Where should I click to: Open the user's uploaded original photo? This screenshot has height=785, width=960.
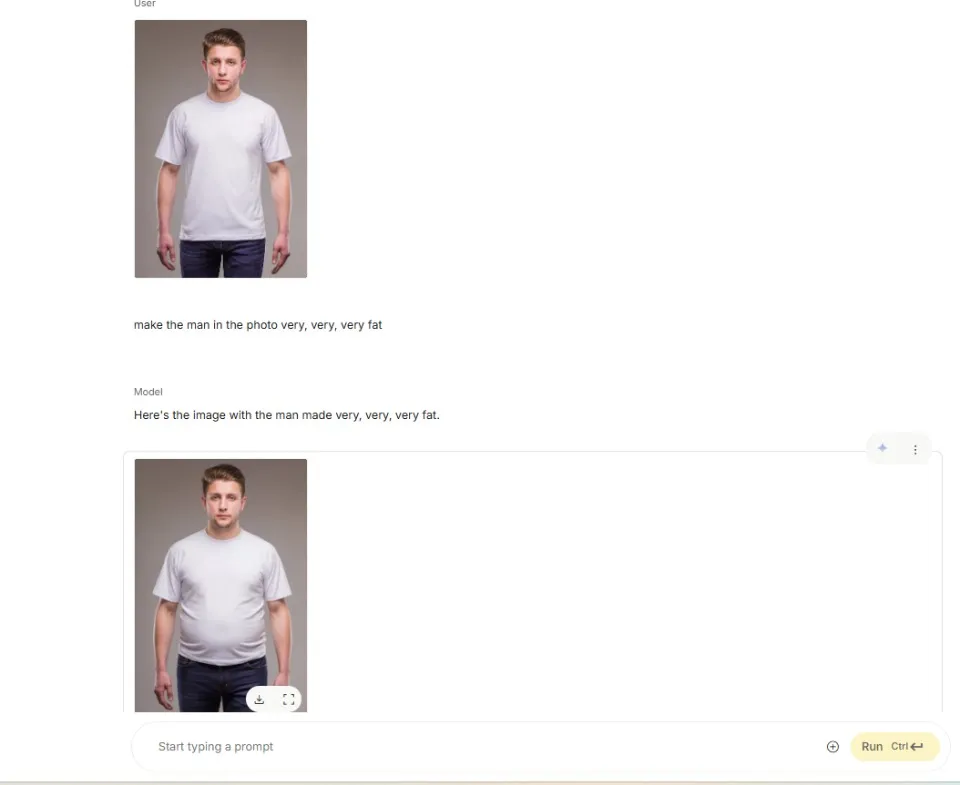[220, 149]
